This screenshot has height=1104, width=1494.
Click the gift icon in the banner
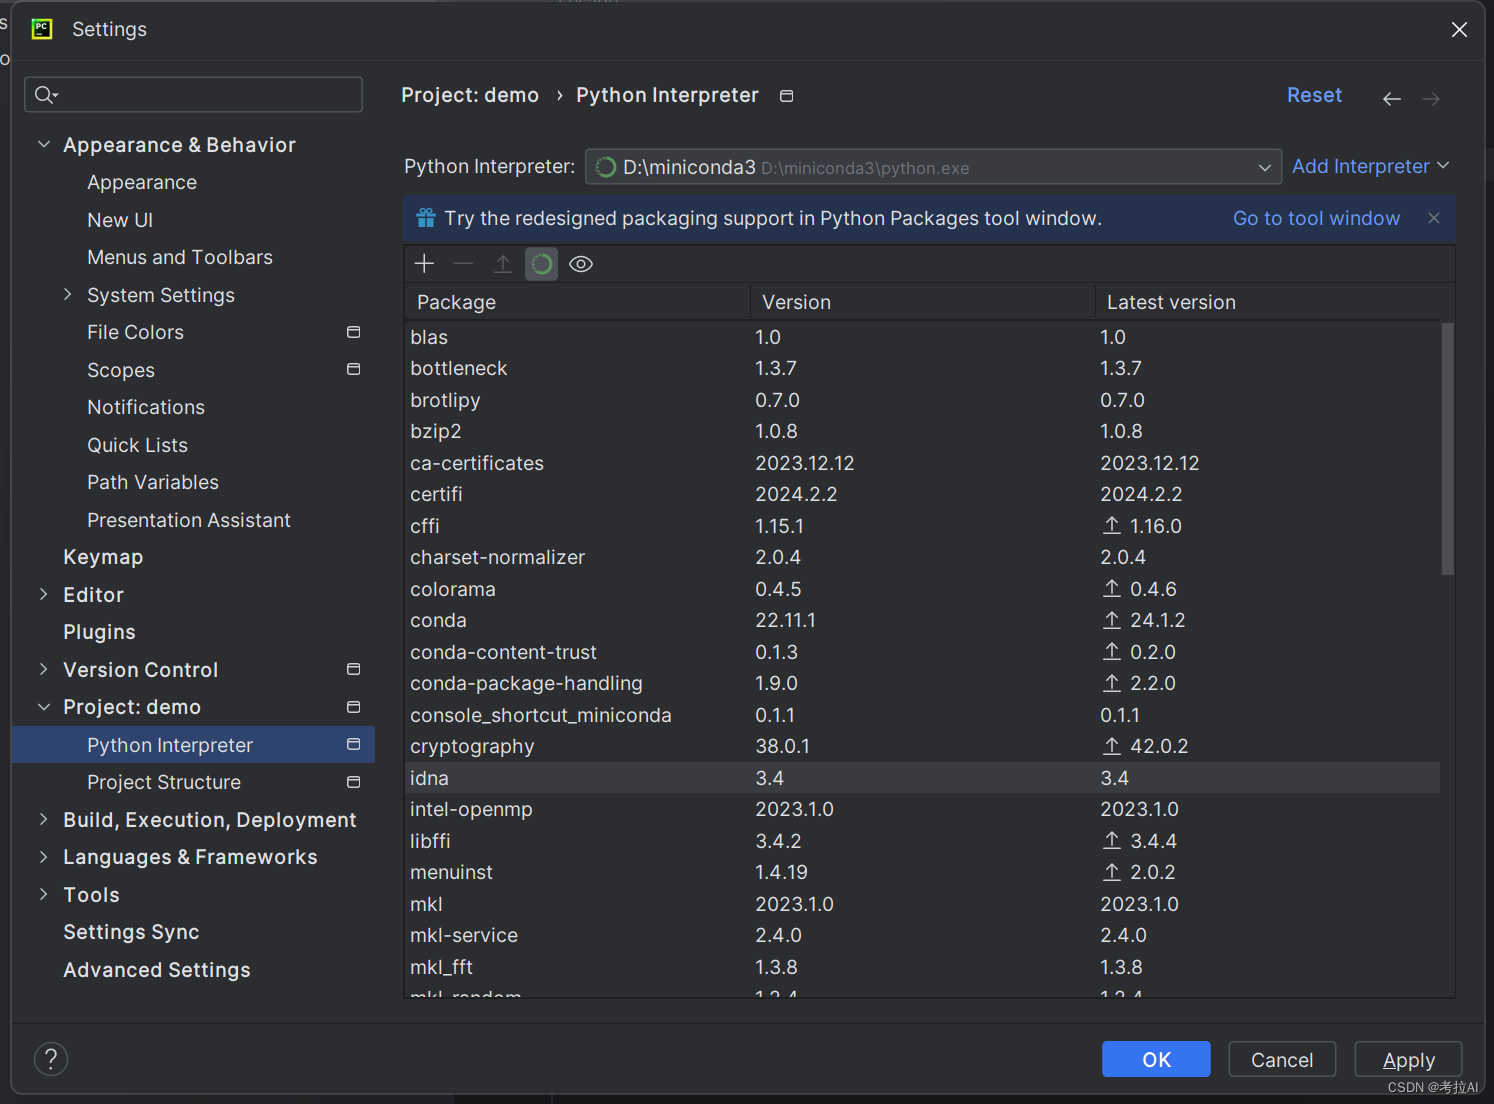tap(426, 218)
